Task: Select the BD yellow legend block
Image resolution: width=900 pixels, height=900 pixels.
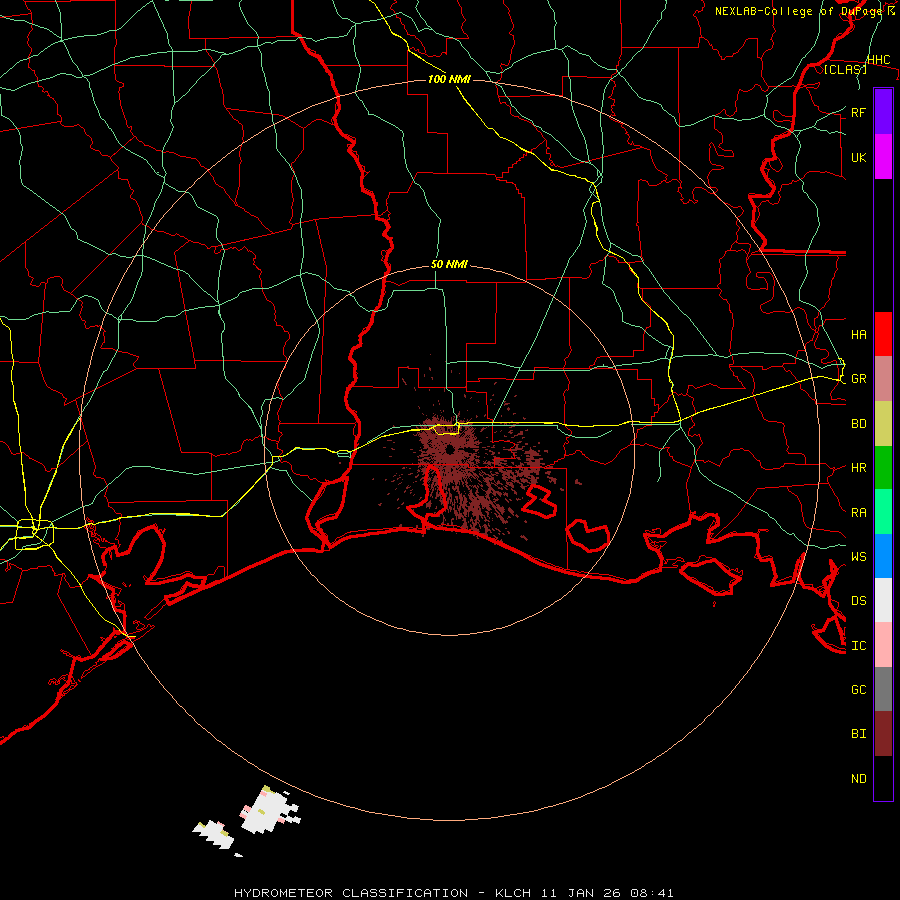Action: point(883,424)
